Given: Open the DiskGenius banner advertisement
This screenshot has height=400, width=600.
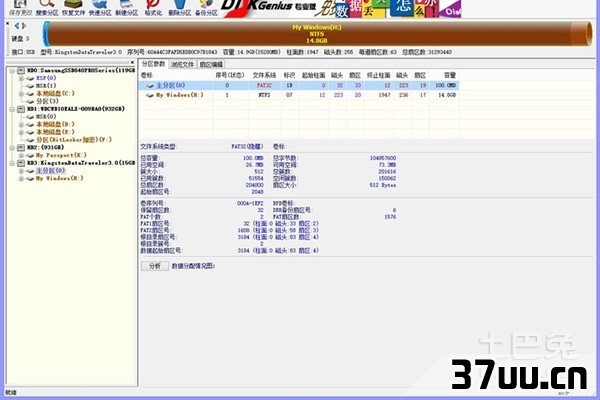Looking at the screenshot, I should (341, 8).
